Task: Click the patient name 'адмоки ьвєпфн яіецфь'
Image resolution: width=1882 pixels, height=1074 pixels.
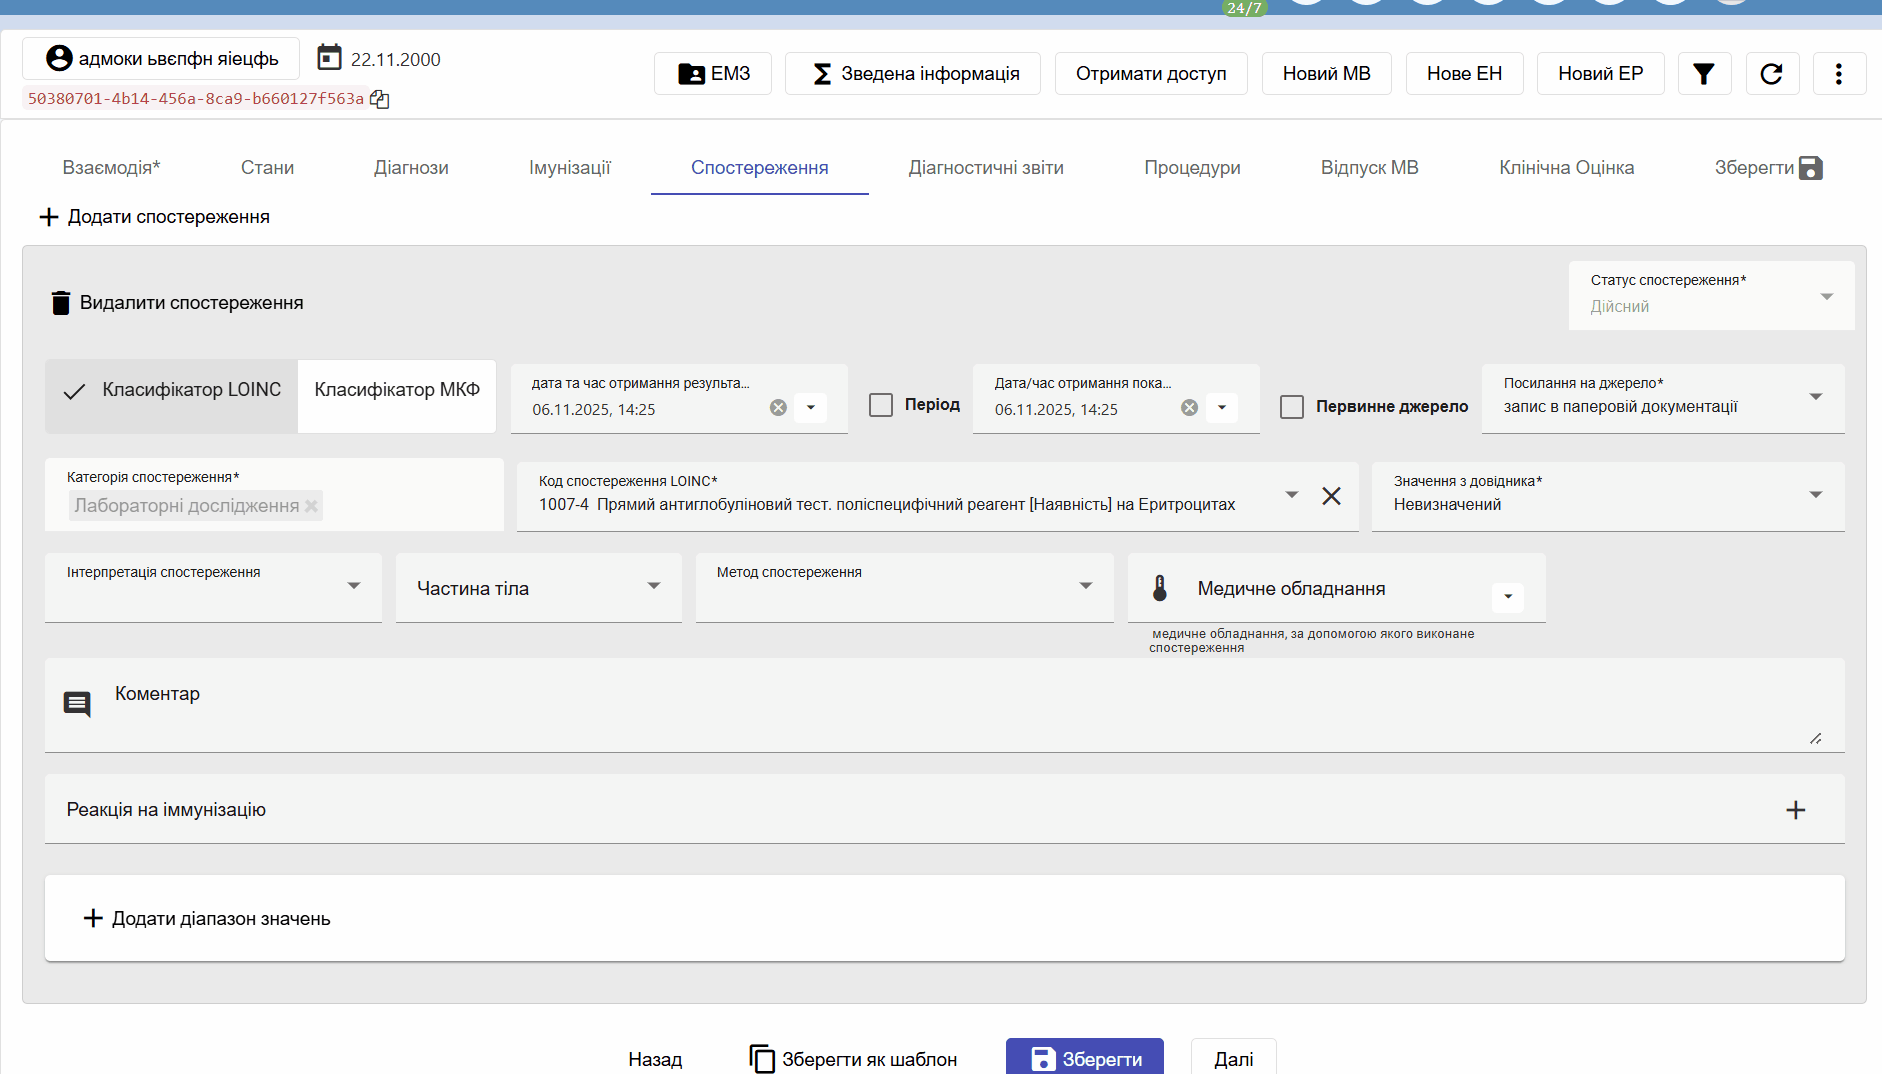Action: (x=179, y=59)
